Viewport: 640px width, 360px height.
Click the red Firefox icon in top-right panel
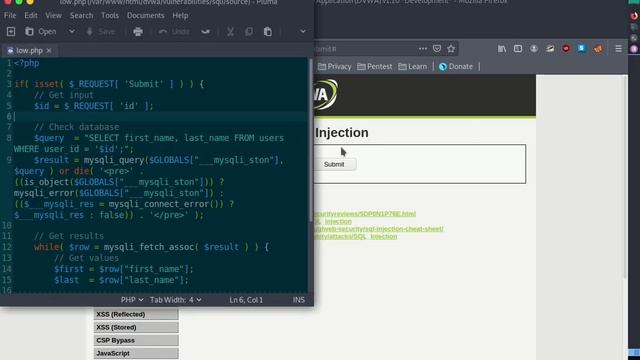click(x=634, y=16)
